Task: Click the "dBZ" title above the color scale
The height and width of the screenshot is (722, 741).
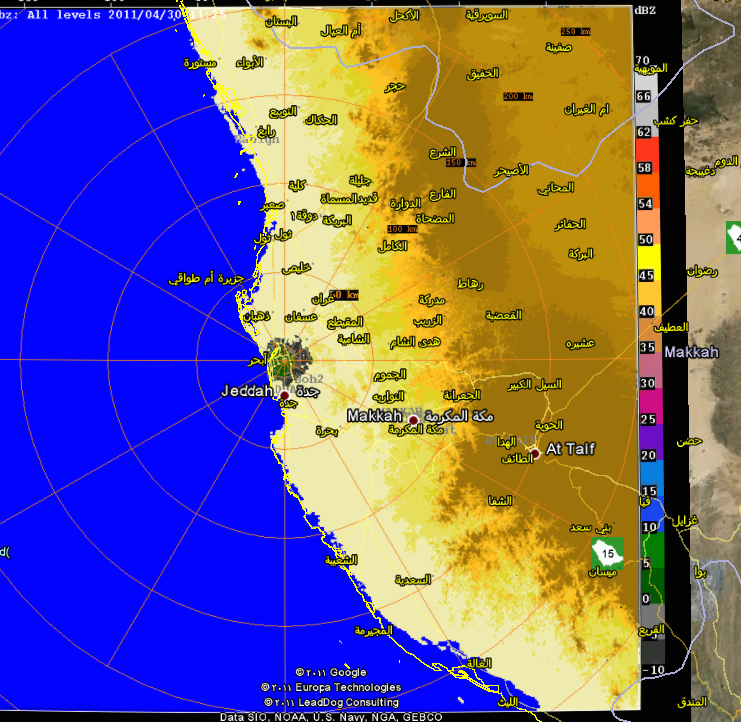Action: point(645,10)
